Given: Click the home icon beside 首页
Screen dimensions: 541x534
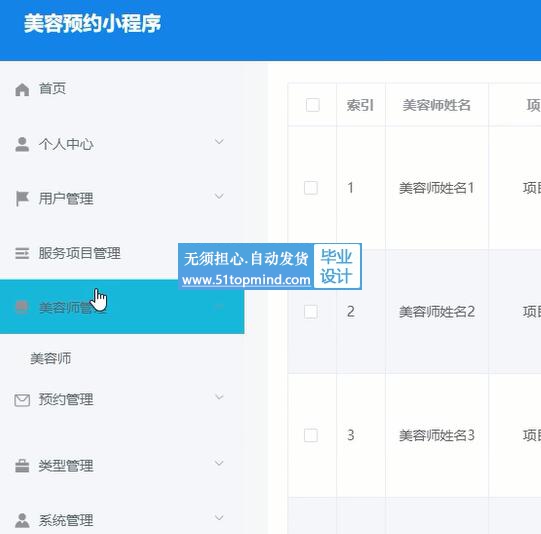Looking at the screenshot, I should [x=22, y=89].
